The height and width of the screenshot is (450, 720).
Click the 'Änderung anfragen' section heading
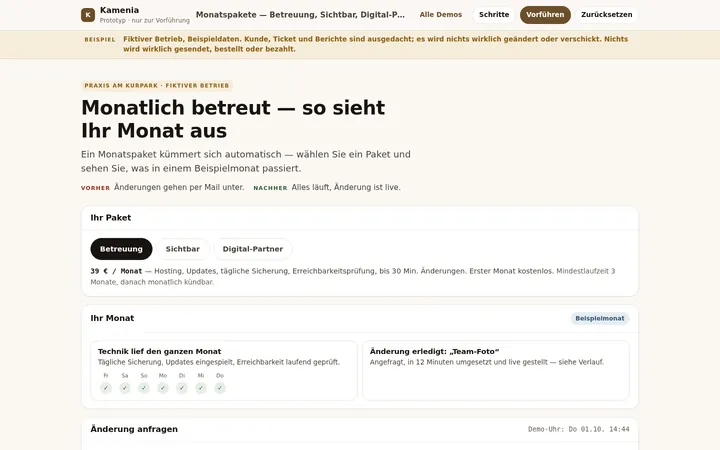134,429
